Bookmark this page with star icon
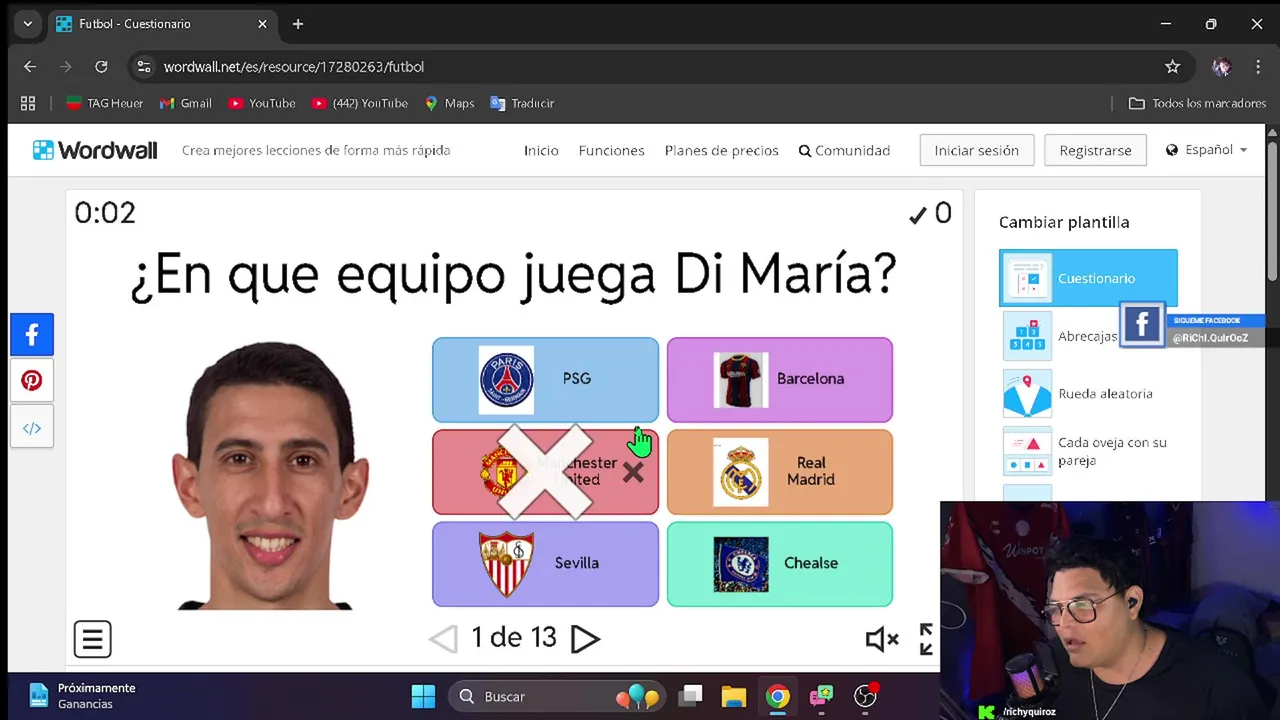Image resolution: width=1280 pixels, height=720 pixels. click(x=1172, y=67)
